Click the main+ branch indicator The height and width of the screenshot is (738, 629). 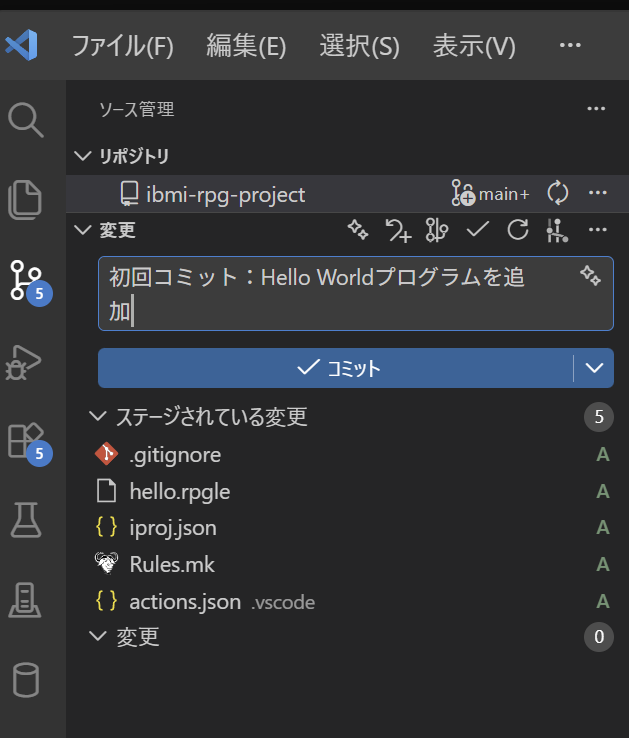(x=491, y=193)
